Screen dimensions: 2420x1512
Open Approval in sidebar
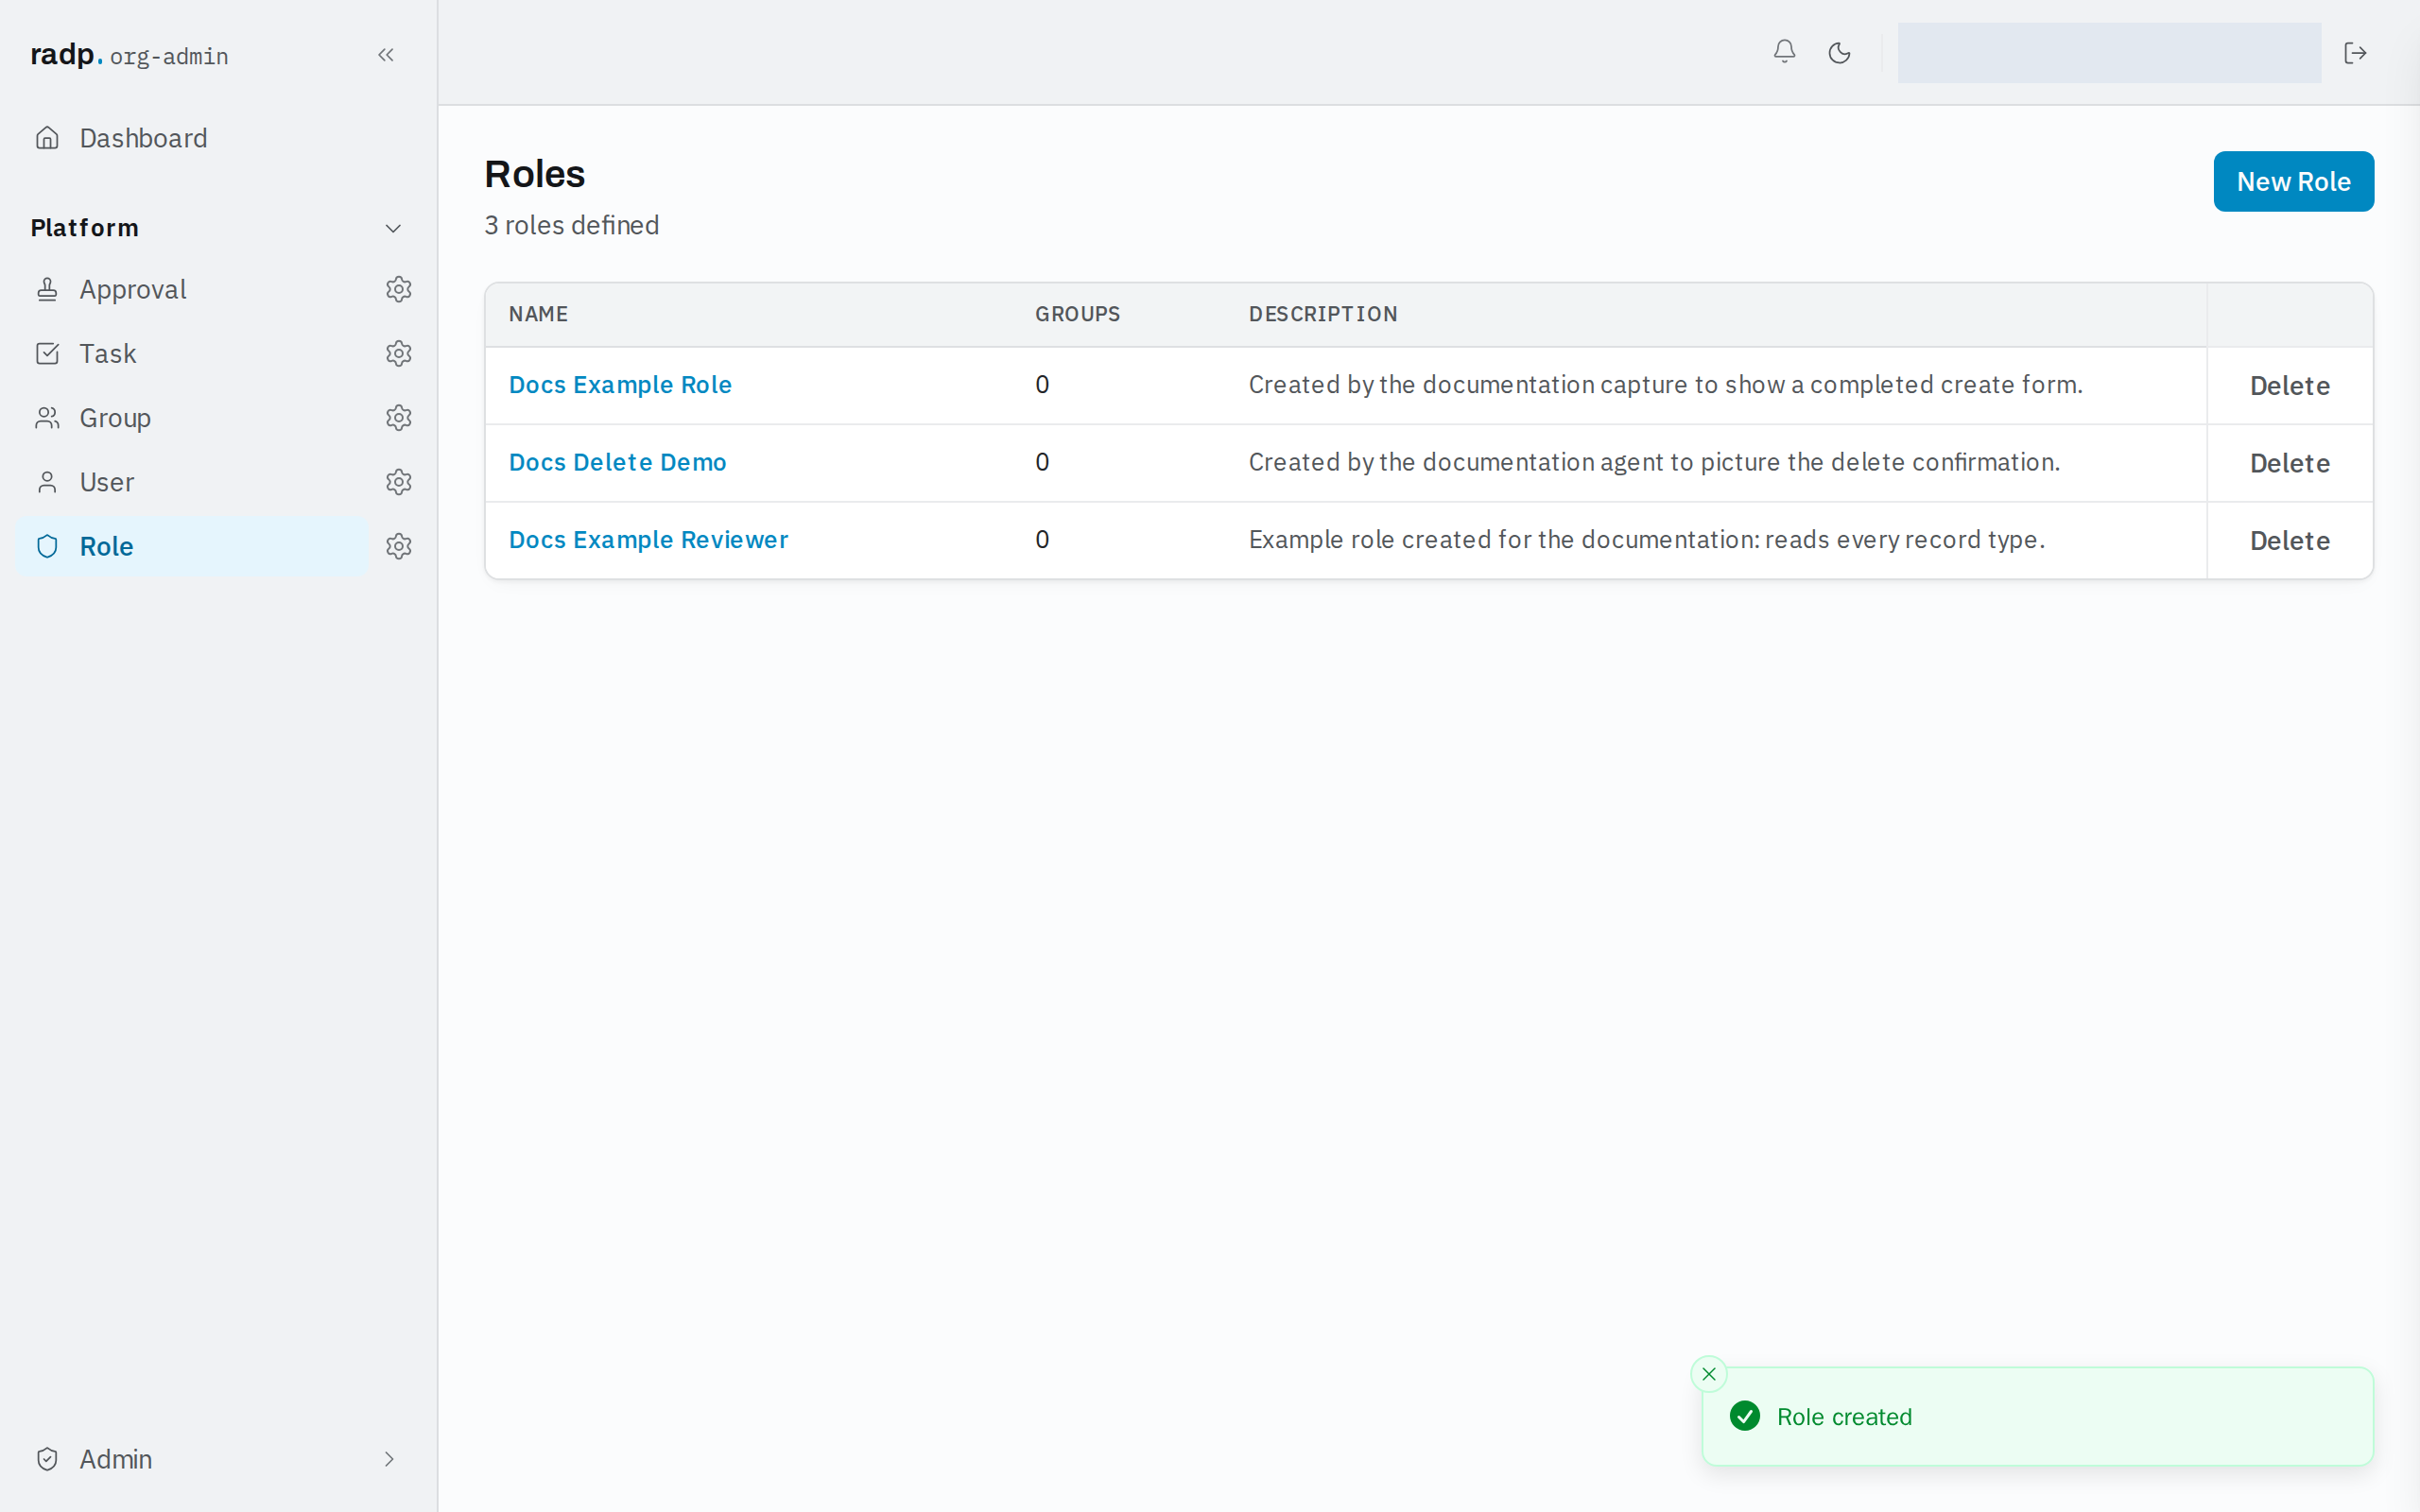[192, 289]
